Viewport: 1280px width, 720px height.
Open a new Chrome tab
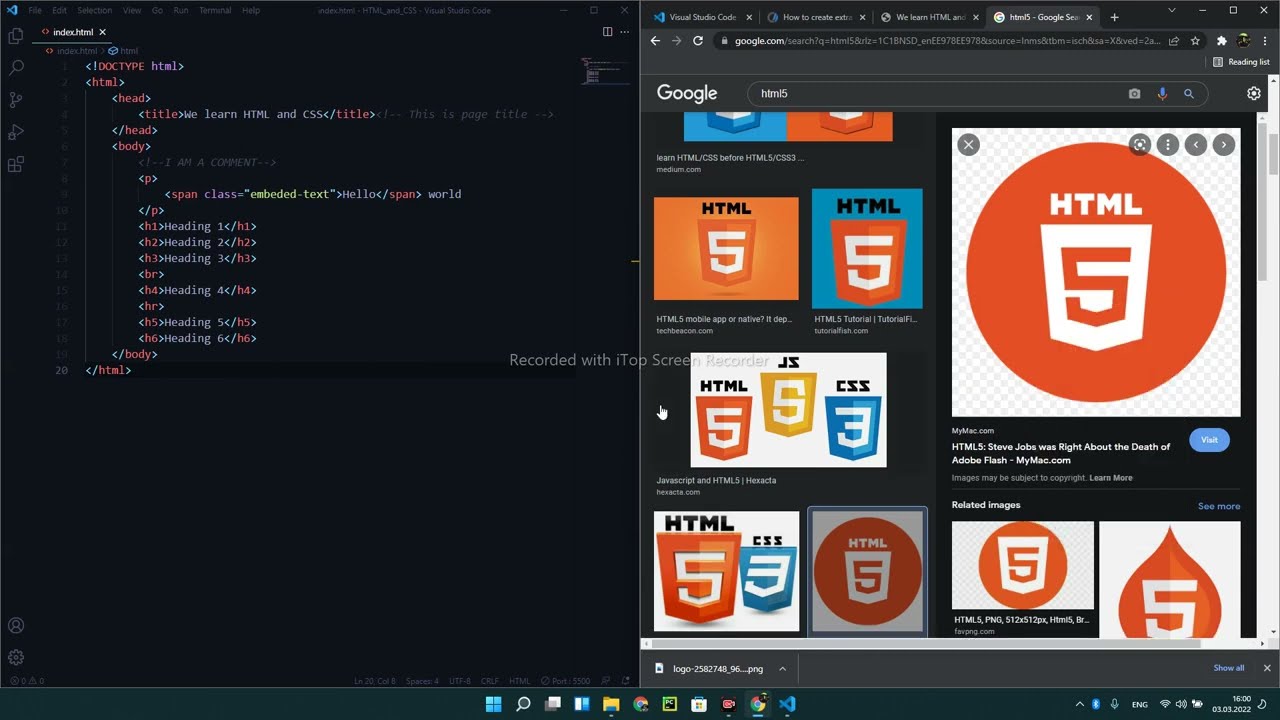coord(1114,17)
